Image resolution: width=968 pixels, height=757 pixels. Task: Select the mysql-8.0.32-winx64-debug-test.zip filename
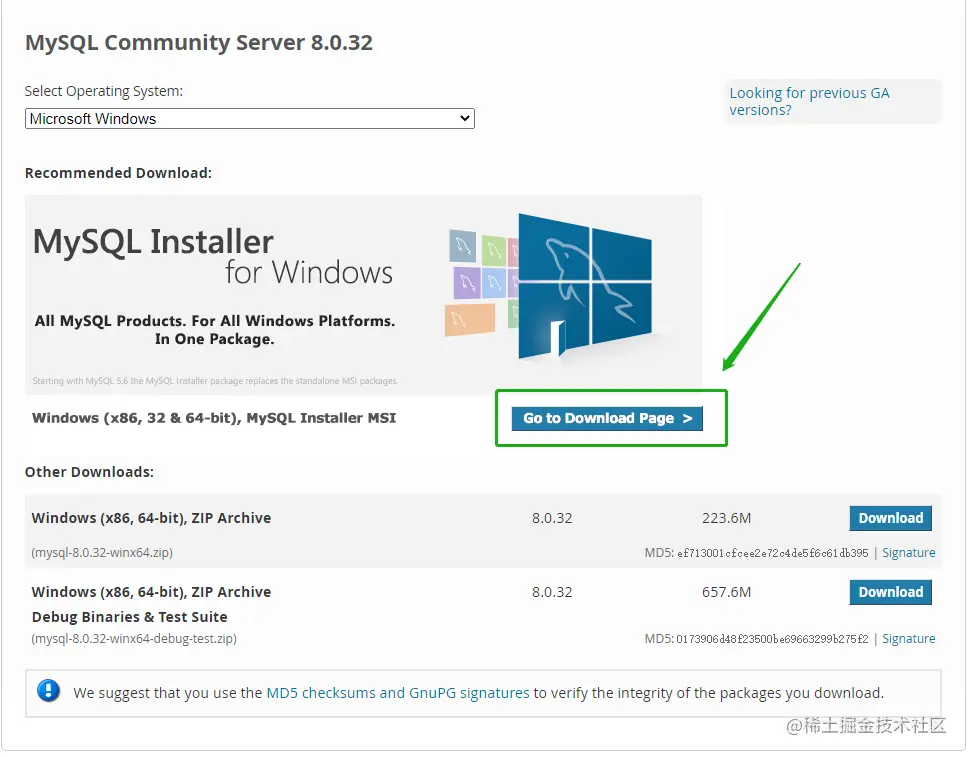coord(134,638)
